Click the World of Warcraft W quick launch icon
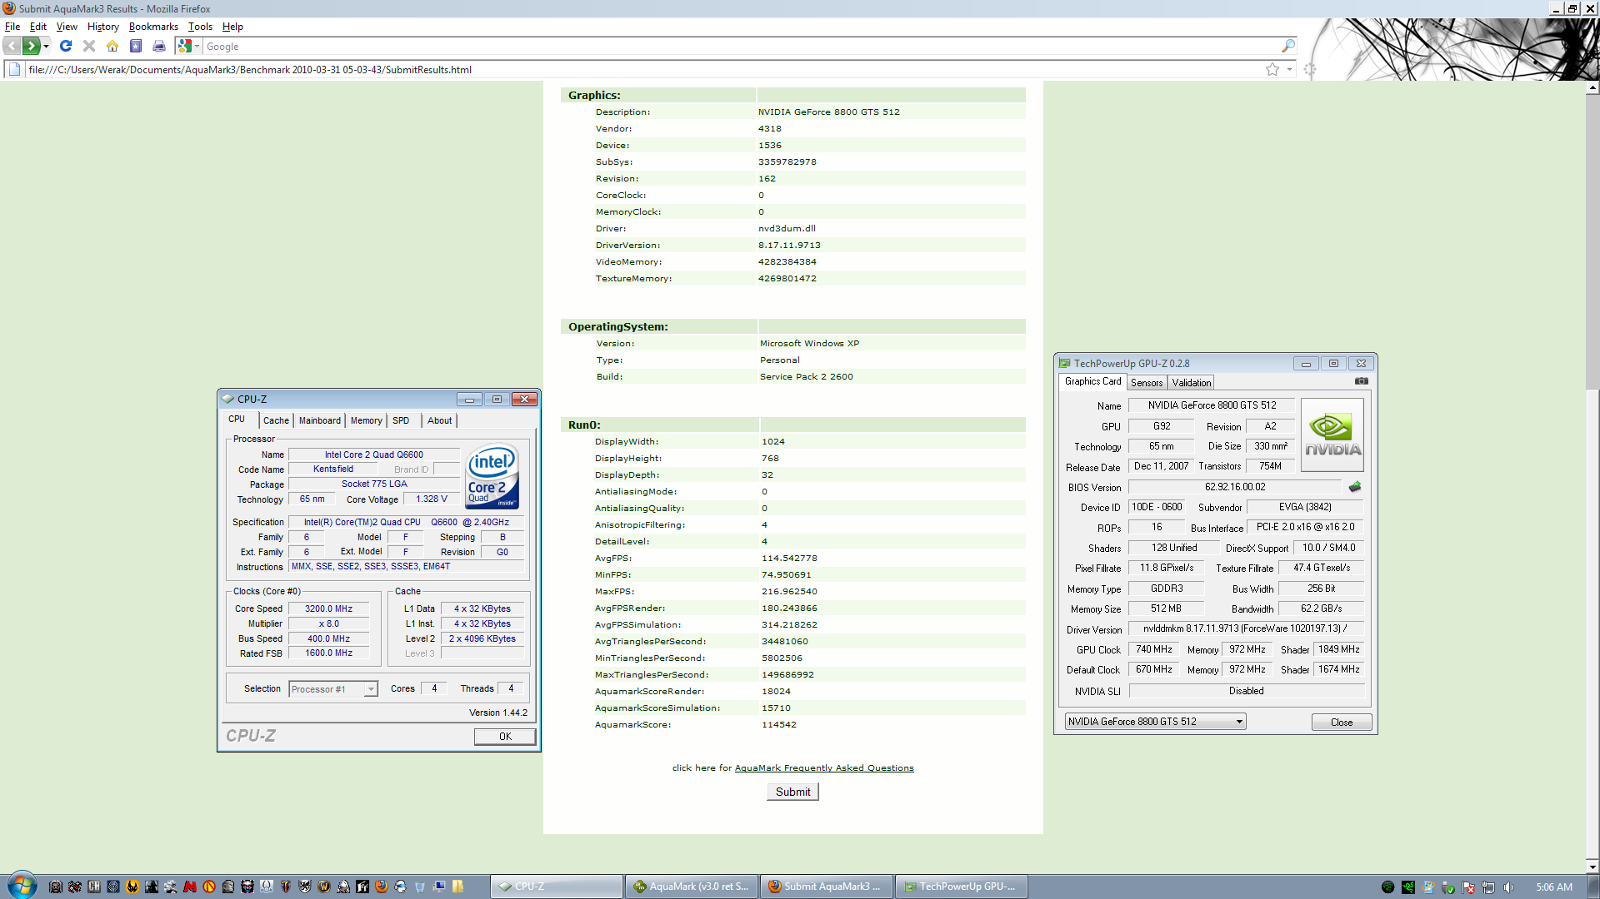 pos(324,886)
